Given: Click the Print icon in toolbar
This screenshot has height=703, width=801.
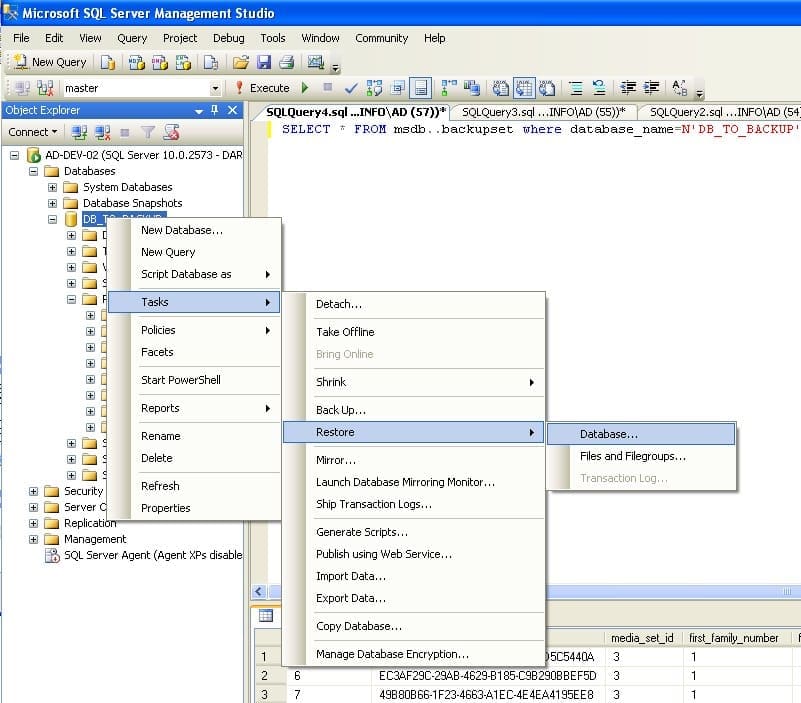Looking at the screenshot, I should pyautogui.click(x=286, y=62).
